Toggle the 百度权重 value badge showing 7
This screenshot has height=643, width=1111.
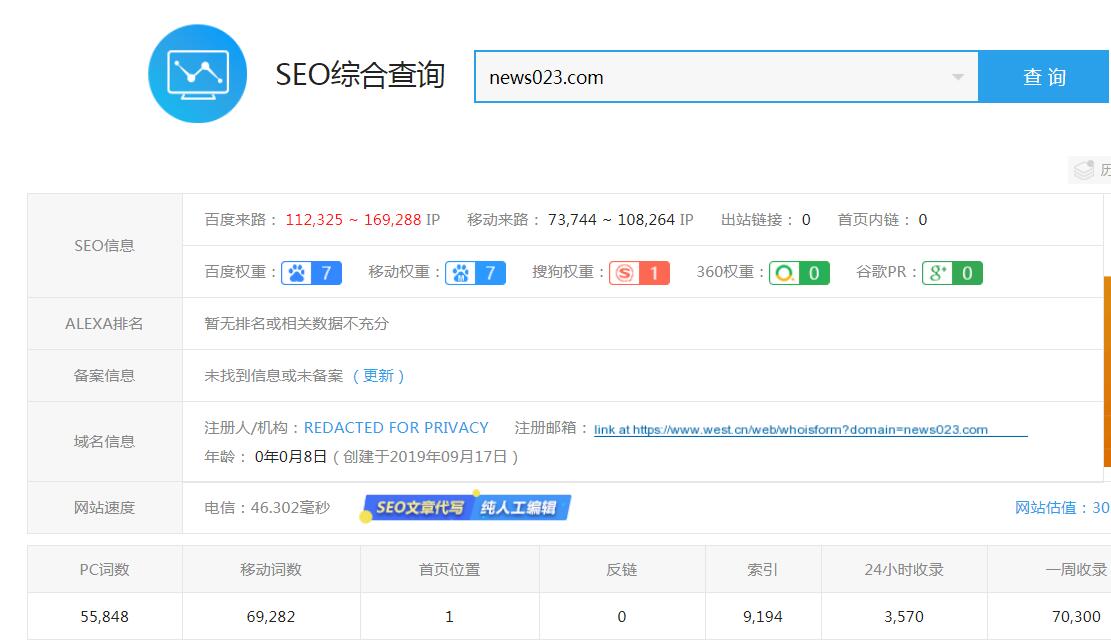click(x=325, y=272)
